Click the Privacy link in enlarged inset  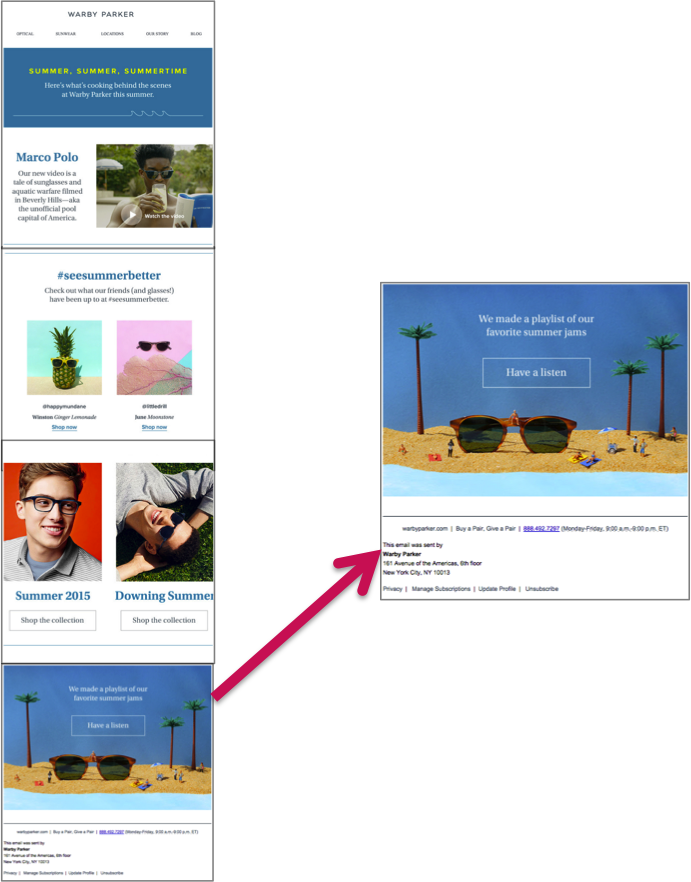[392, 588]
